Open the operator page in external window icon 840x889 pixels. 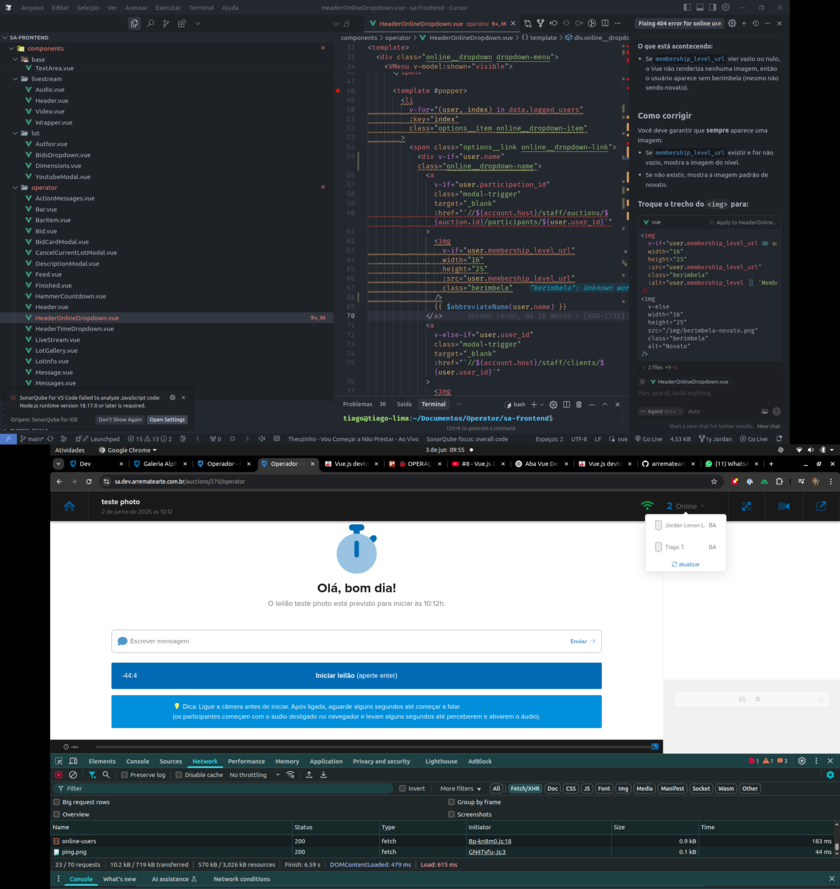(x=821, y=506)
